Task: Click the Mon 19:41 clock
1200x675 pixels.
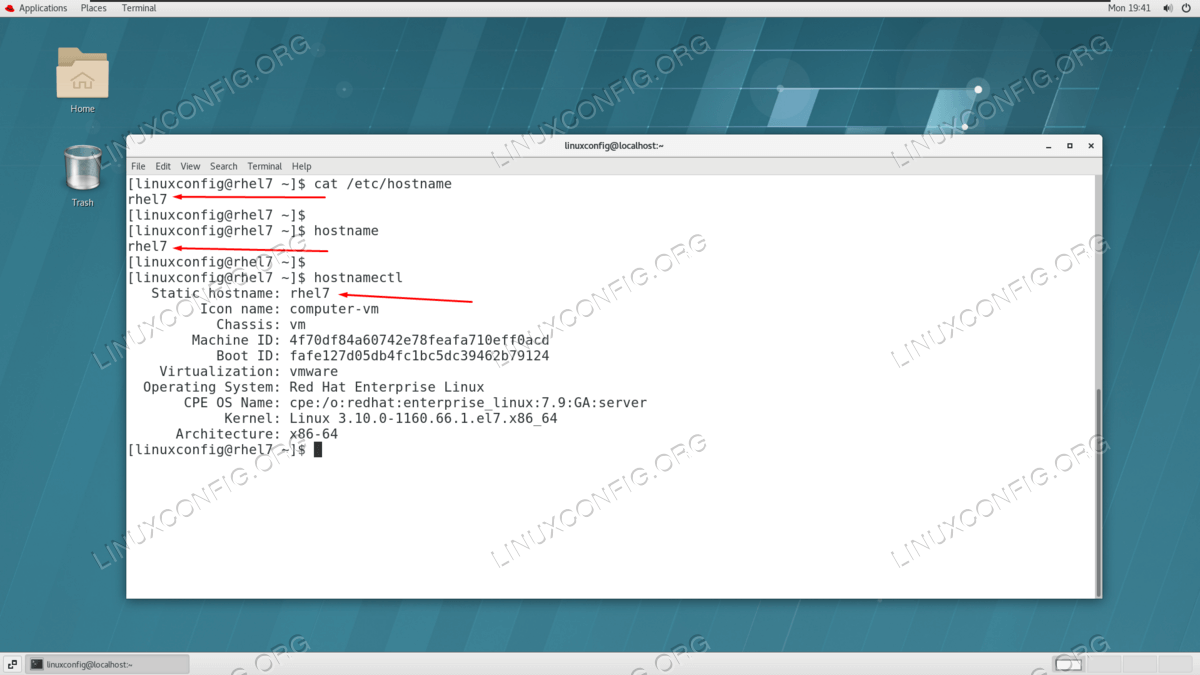Action: coord(1129,8)
